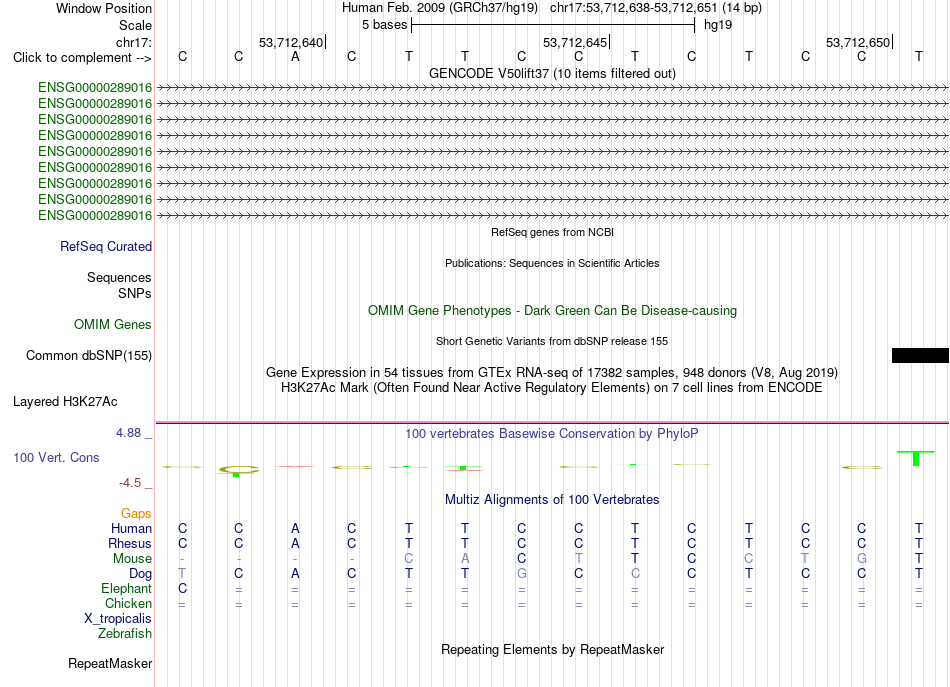Click the 'X_tropicalis' alignment row label

118,619
